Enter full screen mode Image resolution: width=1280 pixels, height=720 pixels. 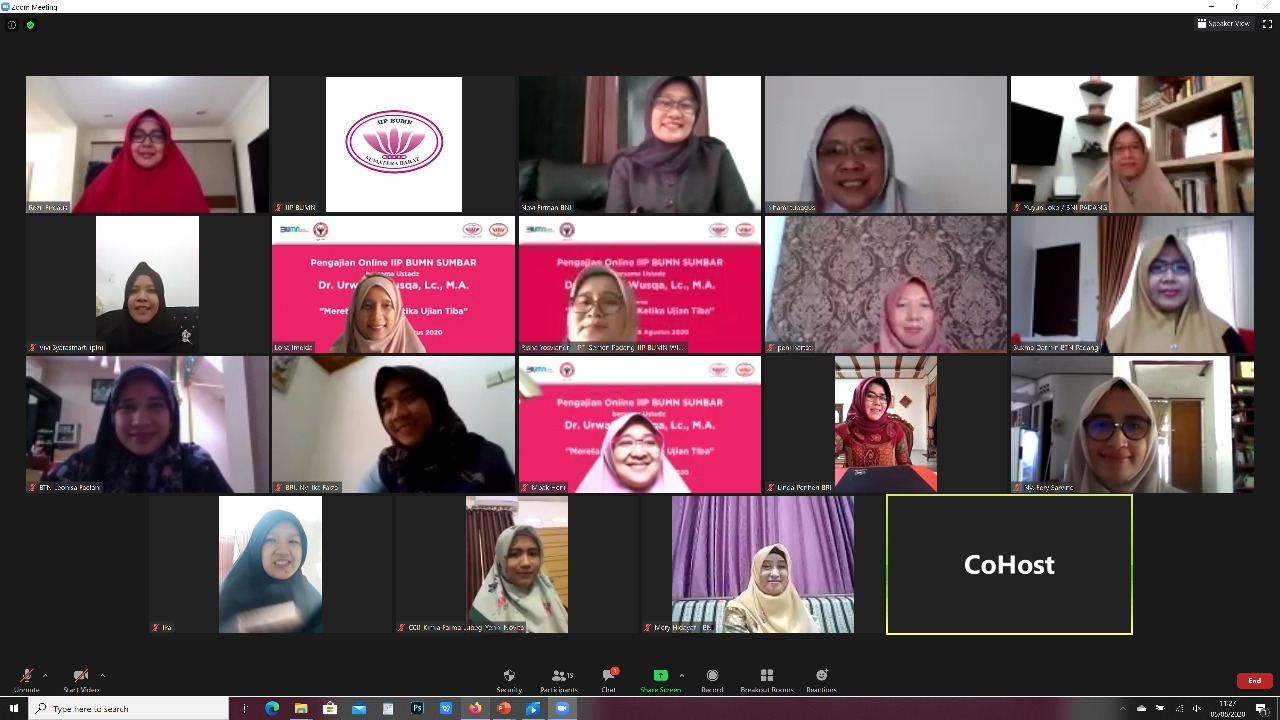(1267, 24)
